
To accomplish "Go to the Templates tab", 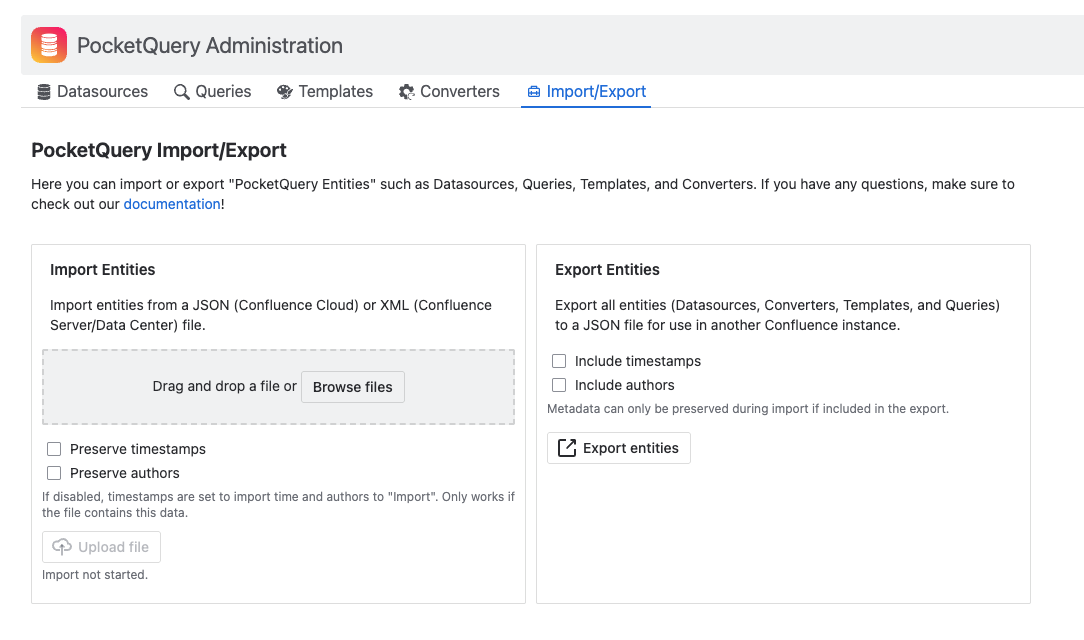I will (325, 92).
